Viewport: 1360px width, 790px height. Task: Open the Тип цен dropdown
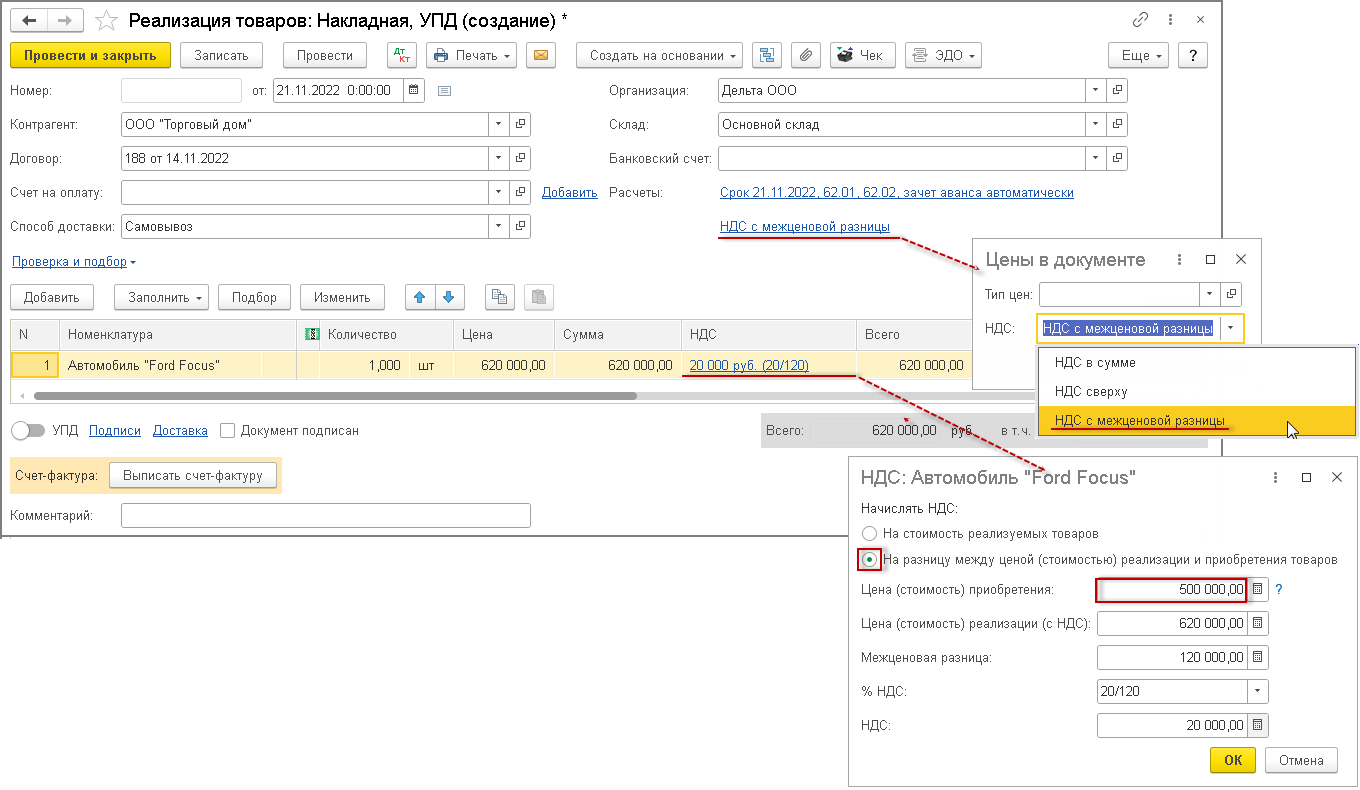pyautogui.click(x=1210, y=294)
